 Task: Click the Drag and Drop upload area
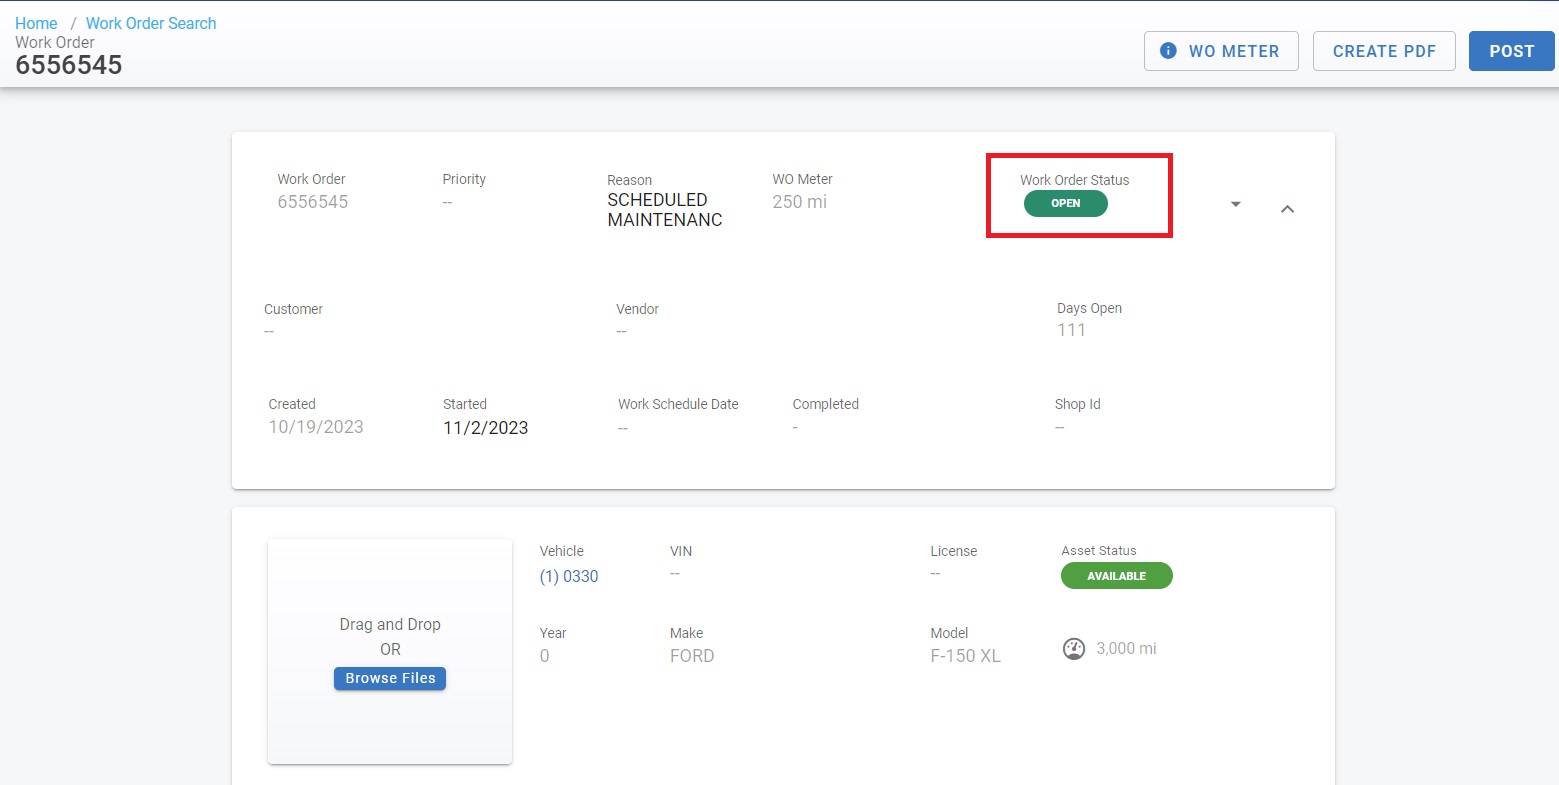coord(390,600)
